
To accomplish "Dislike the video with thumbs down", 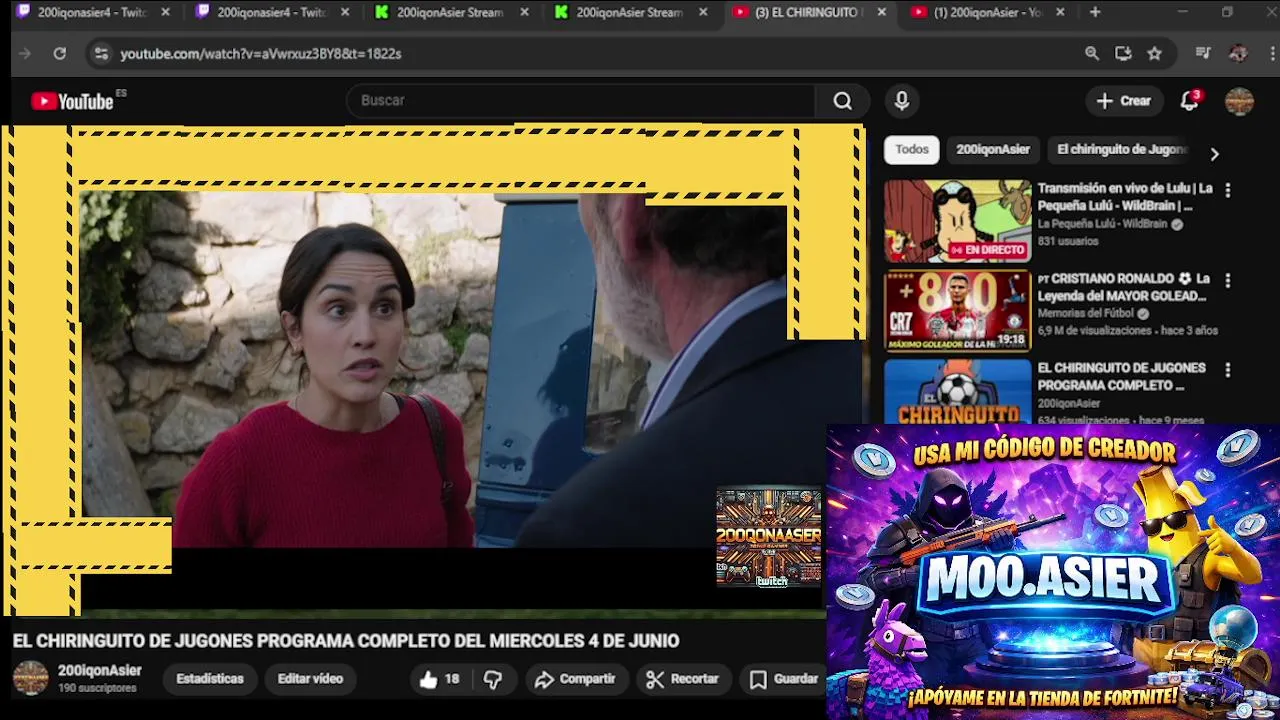I will 493,679.
